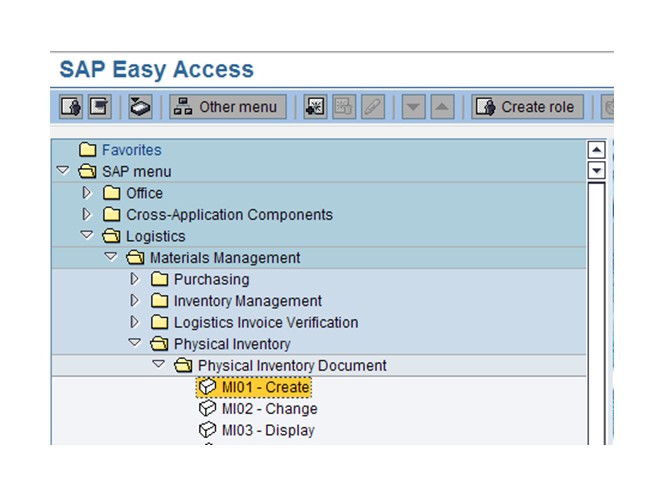Click the Move Favorites Down arrow

pos(413,107)
